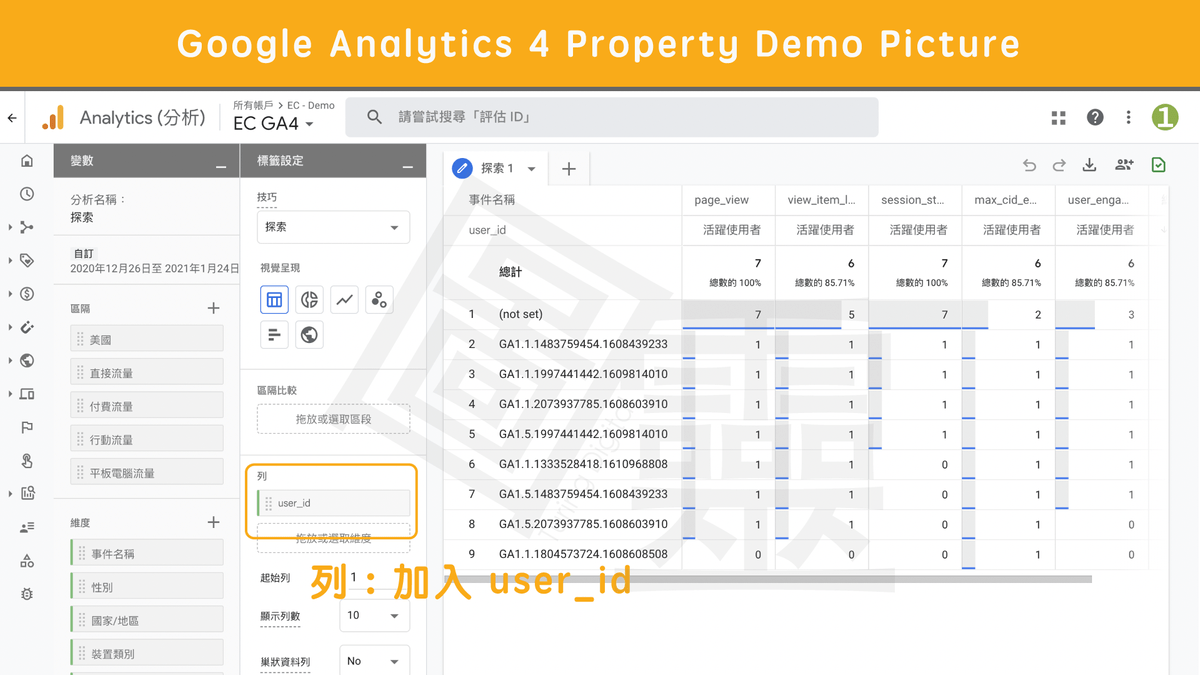This screenshot has width=1200, height=675.
Task: Open the globe Demographics icon in left sidebar
Action: (27, 361)
